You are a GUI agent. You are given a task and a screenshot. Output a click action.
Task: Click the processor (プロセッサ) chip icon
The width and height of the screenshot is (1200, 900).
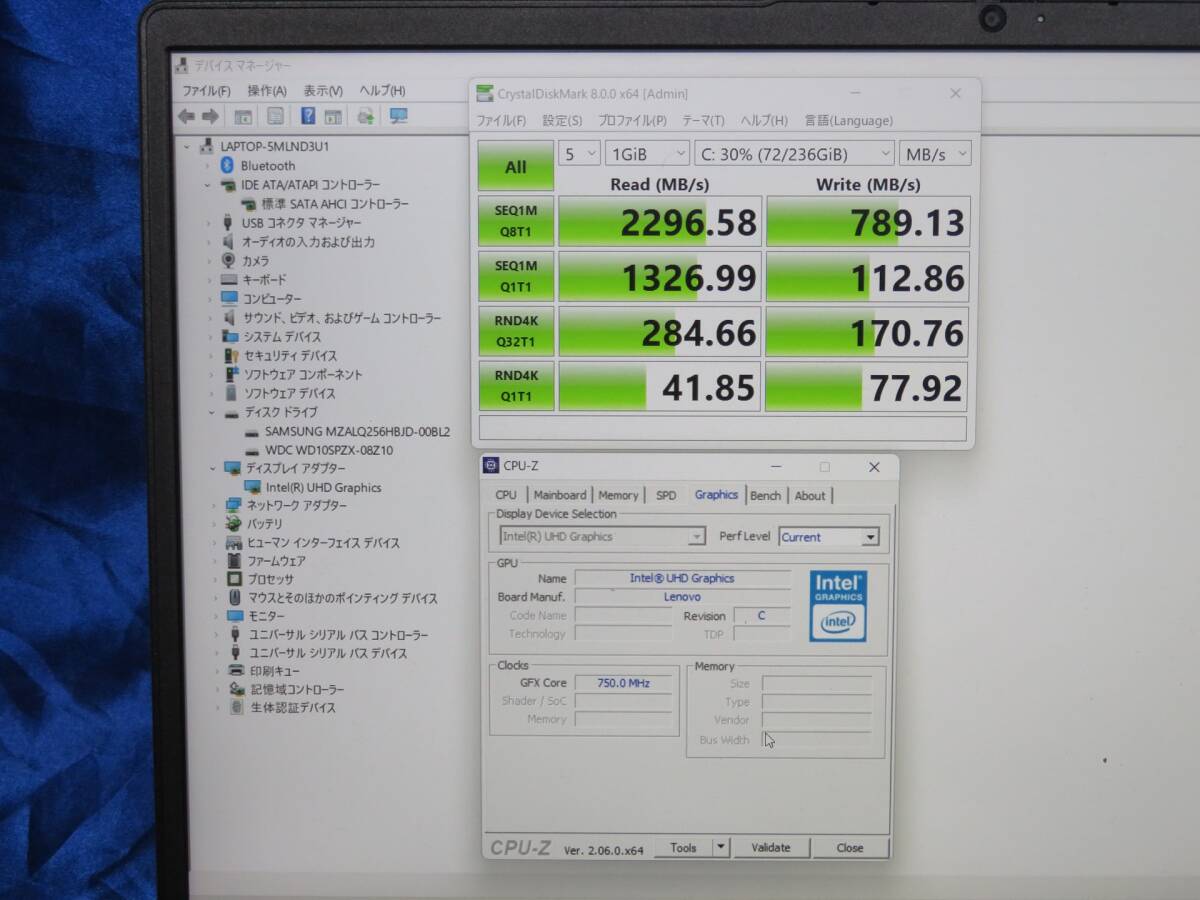[x=232, y=579]
